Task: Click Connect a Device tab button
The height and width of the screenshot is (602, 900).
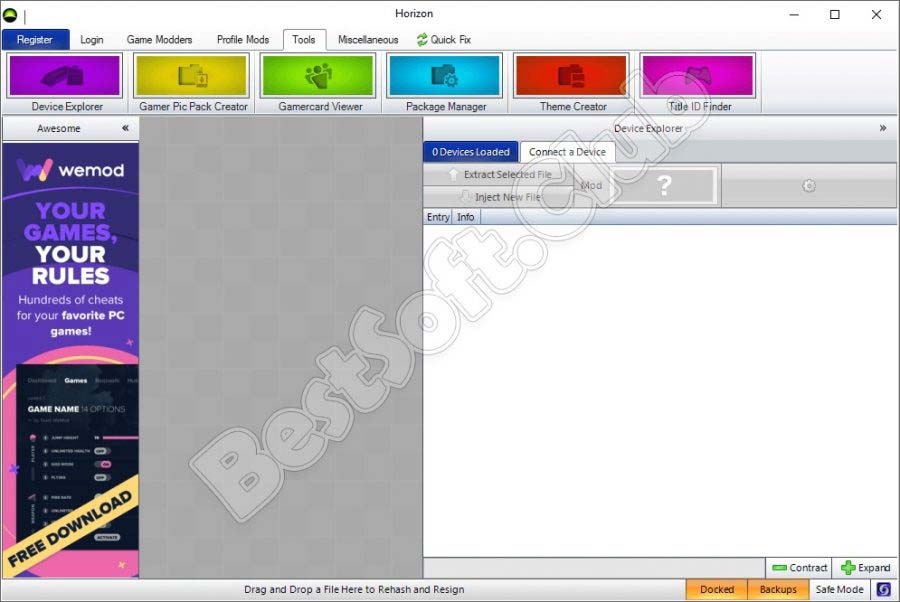Action: pyautogui.click(x=567, y=152)
